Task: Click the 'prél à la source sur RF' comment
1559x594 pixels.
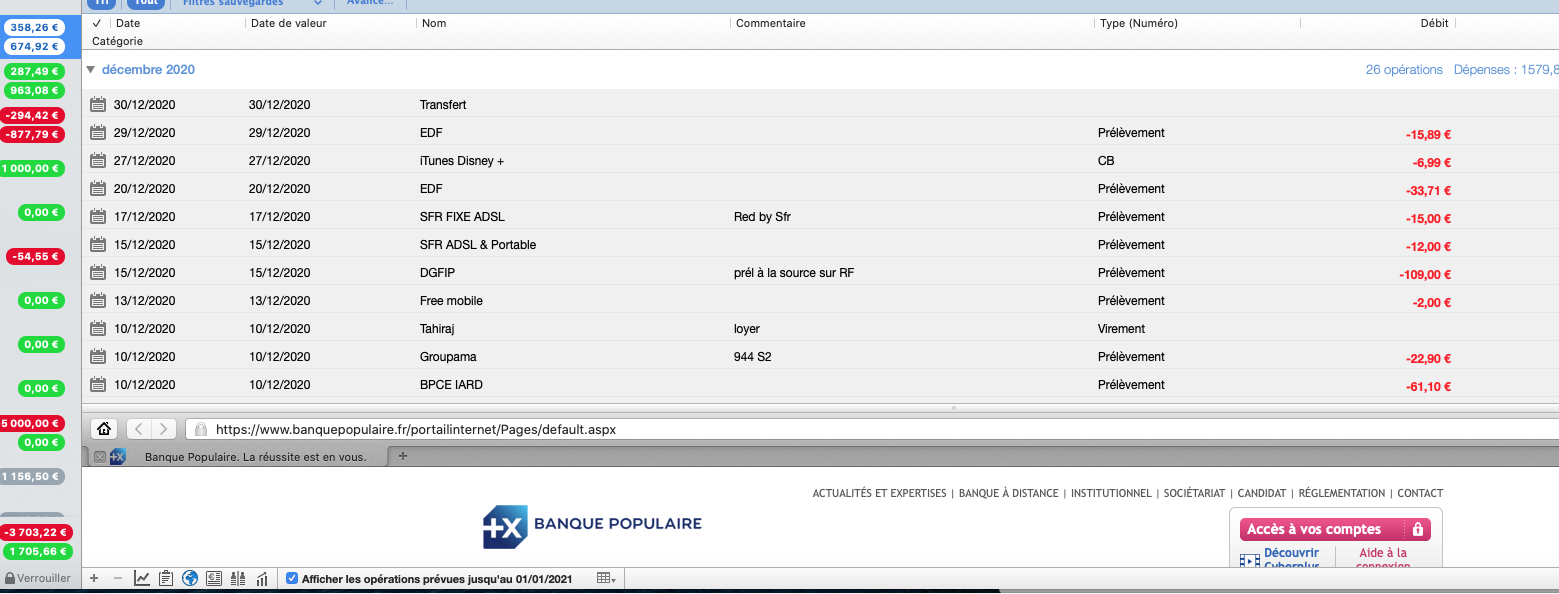Action: point(794,272)
